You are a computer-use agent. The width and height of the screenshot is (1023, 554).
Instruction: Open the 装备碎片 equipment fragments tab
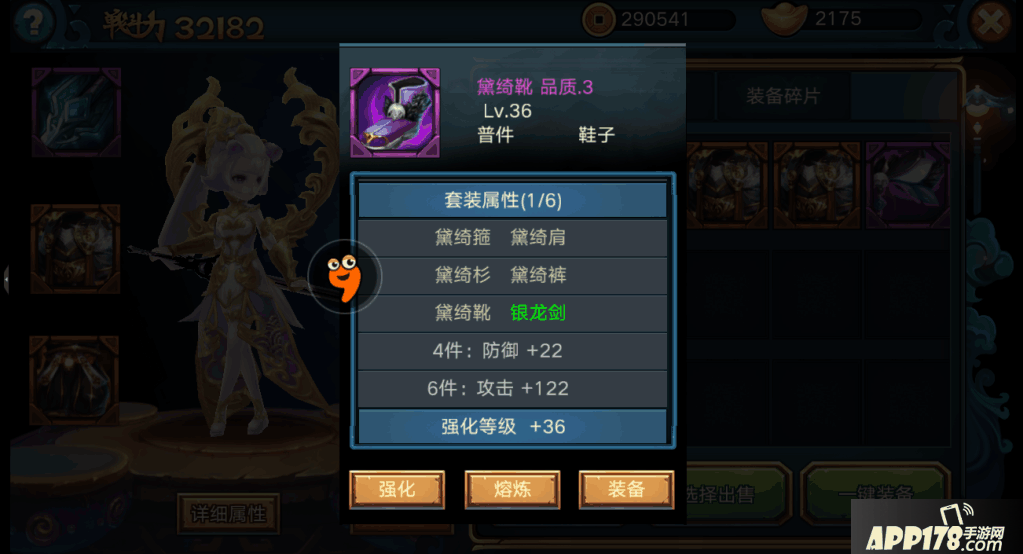[783, 97]
